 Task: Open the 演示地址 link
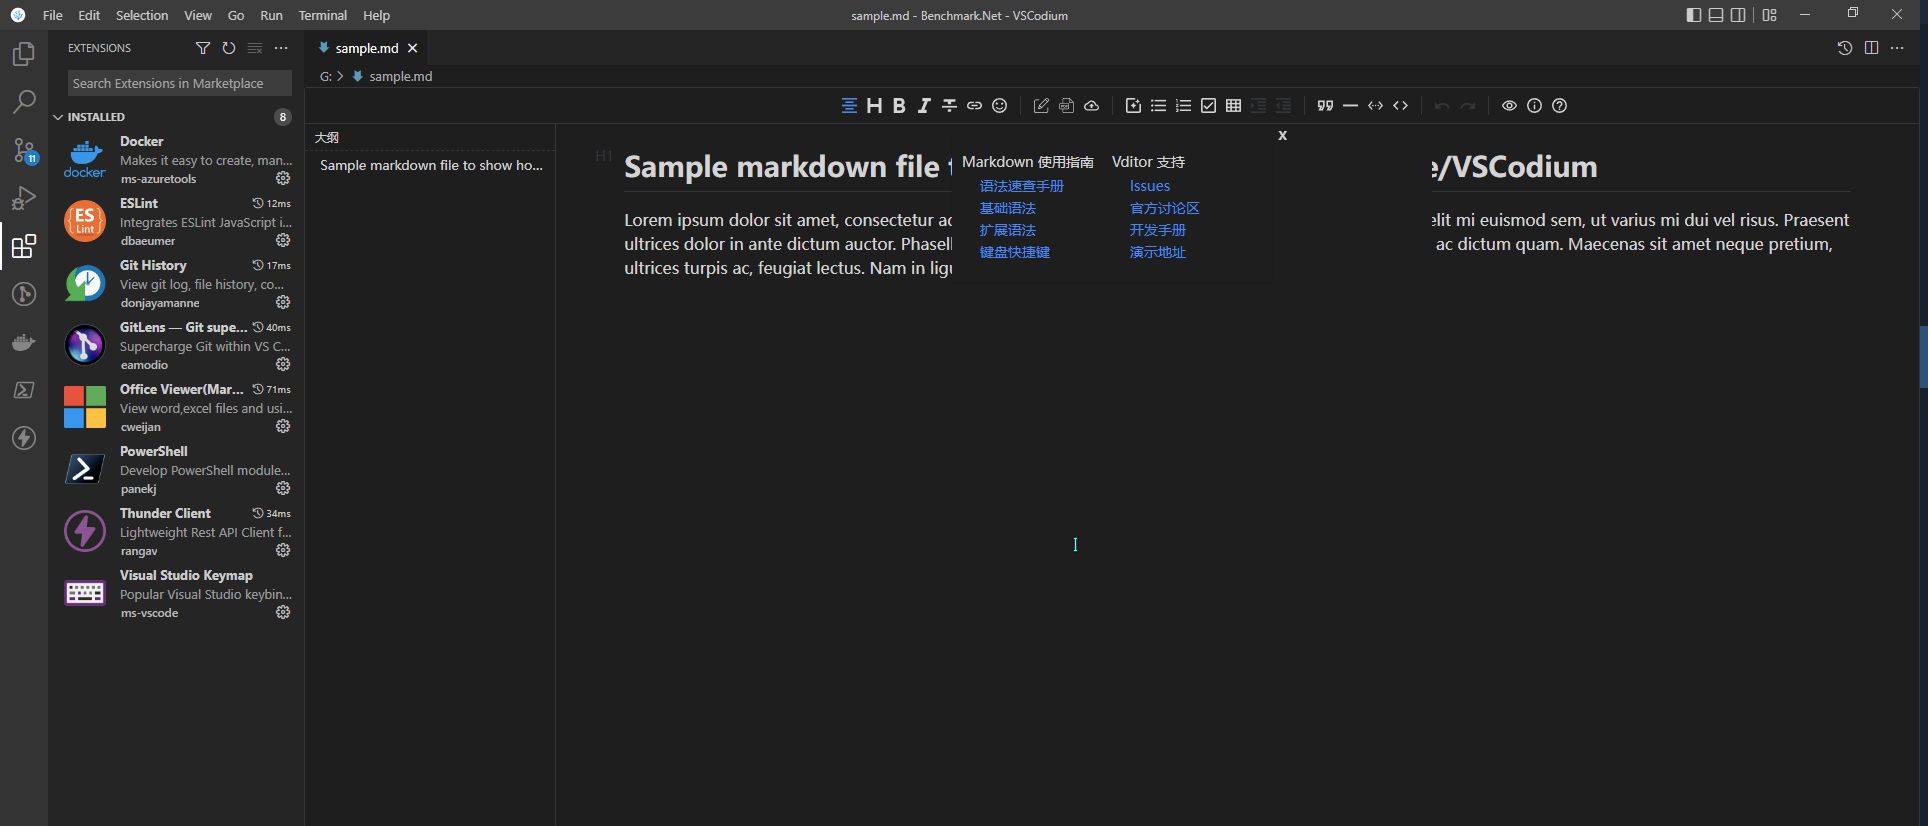(x=1157, y=252)
